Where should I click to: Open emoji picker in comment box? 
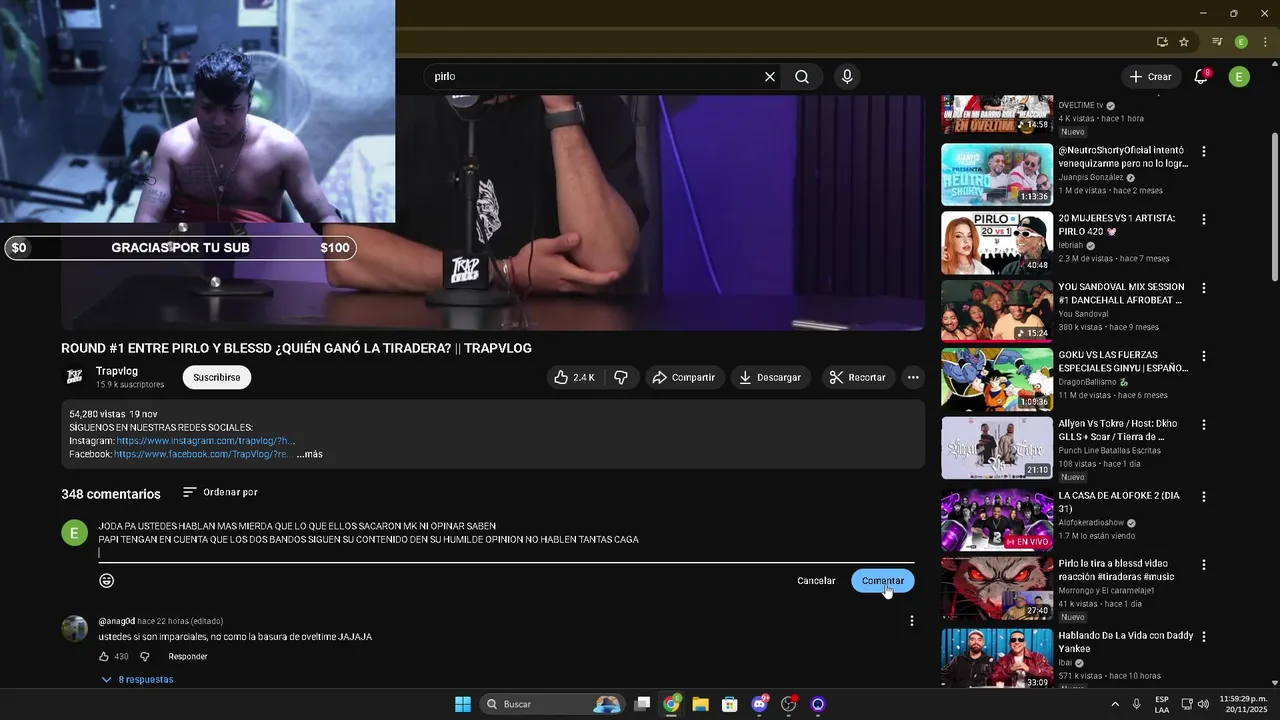point(107,581)
